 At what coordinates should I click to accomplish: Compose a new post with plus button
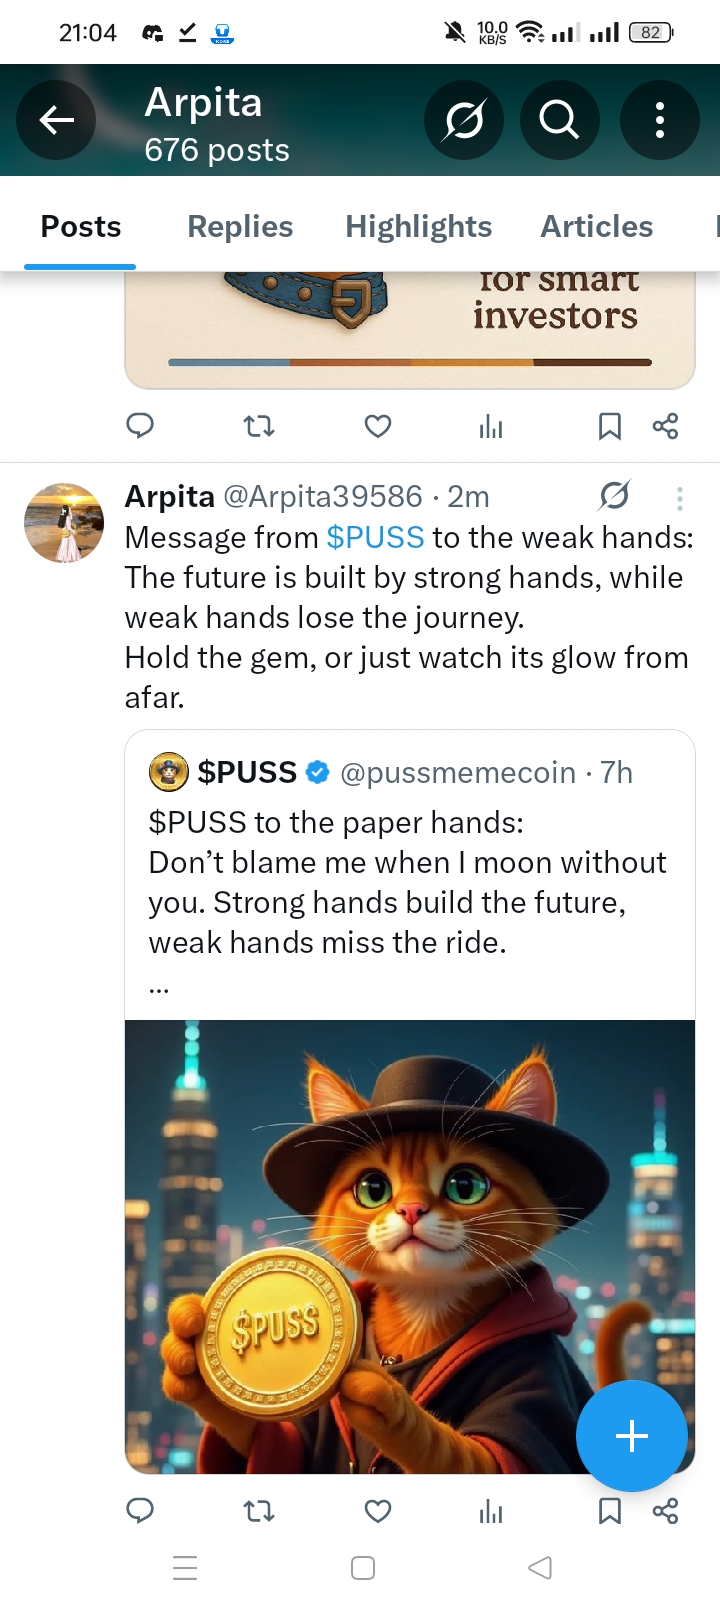632,1436
